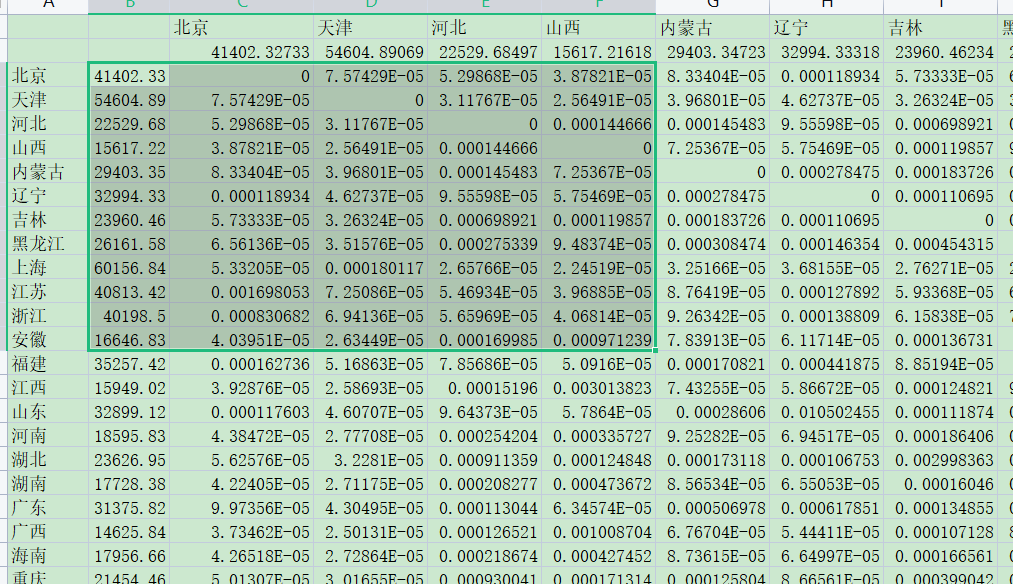Screen dimensions: 1013x584
Task: Click the 上海 row label cell
Action: coord(48,267)
